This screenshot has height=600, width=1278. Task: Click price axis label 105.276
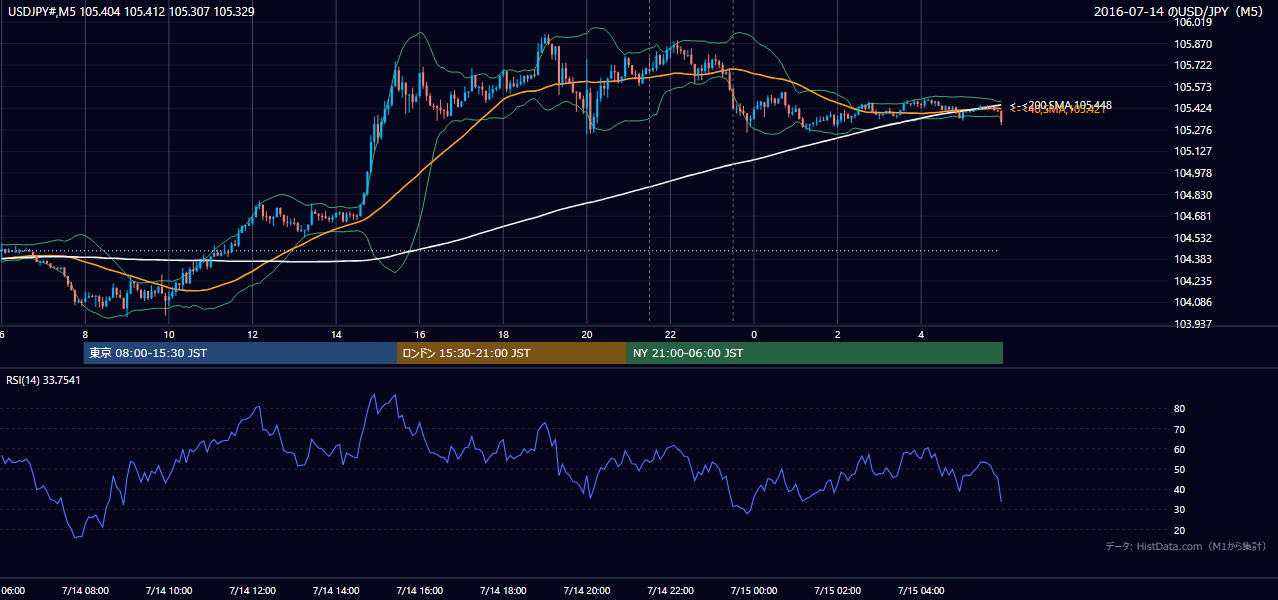click(1193, 130)
